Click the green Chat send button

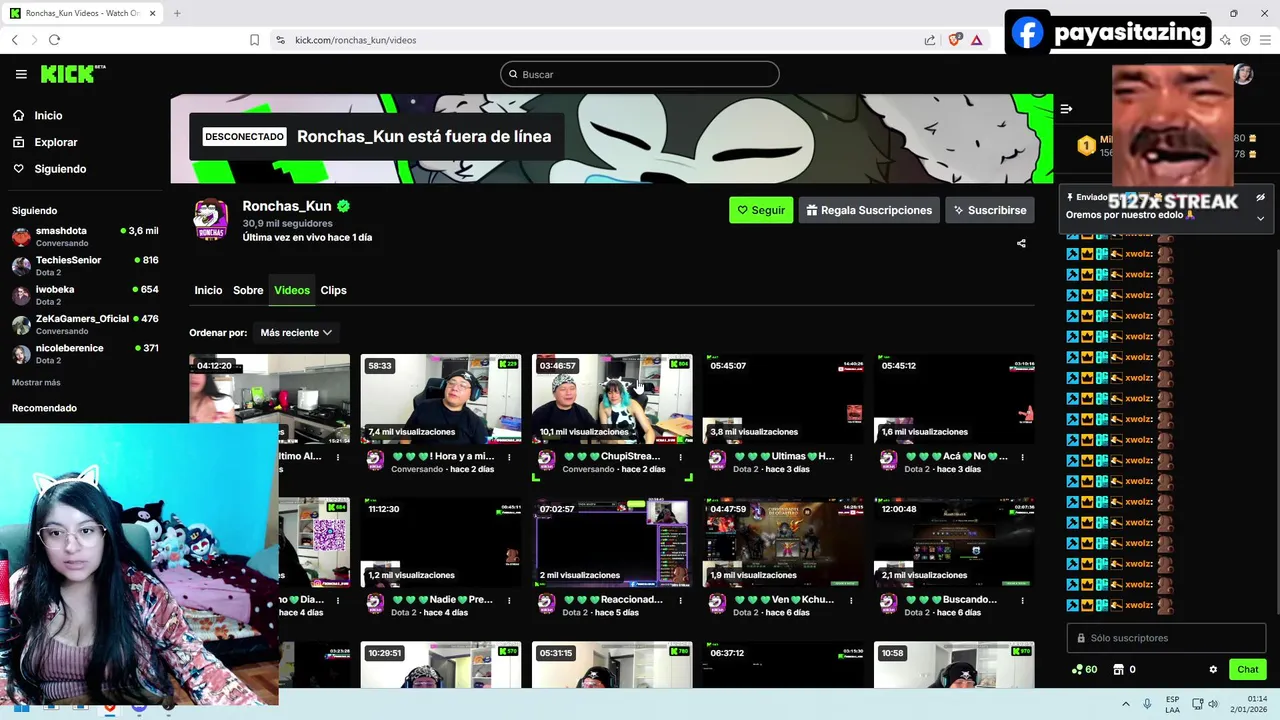click(1248, 670)
